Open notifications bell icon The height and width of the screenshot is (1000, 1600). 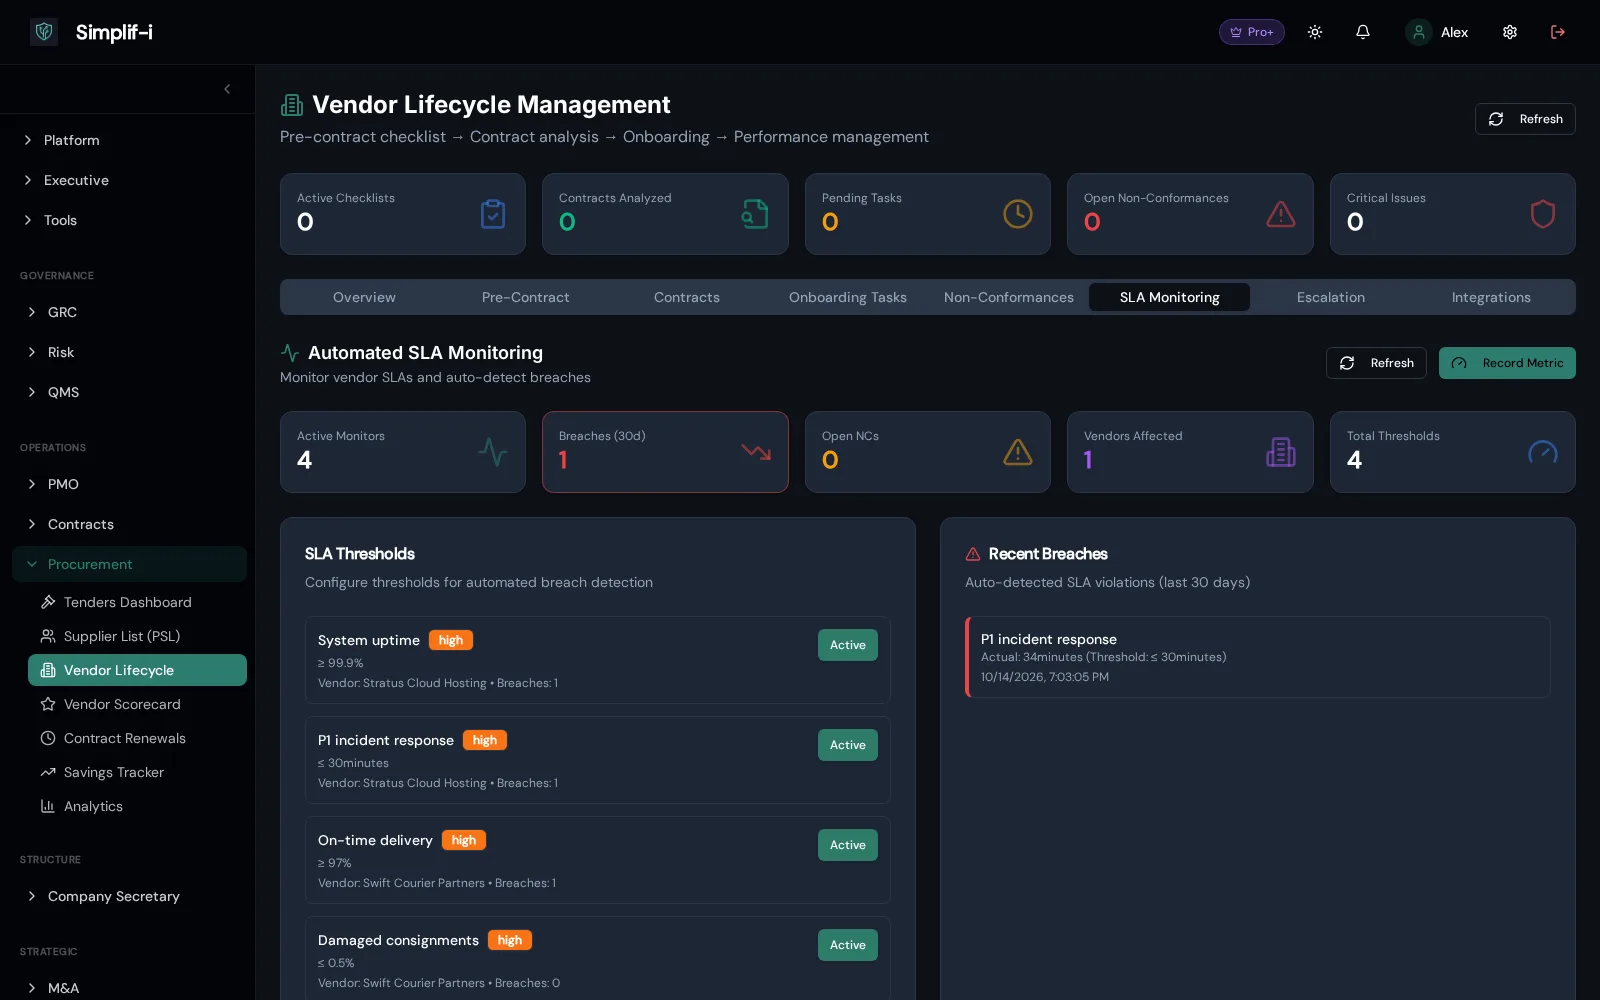1363,32
